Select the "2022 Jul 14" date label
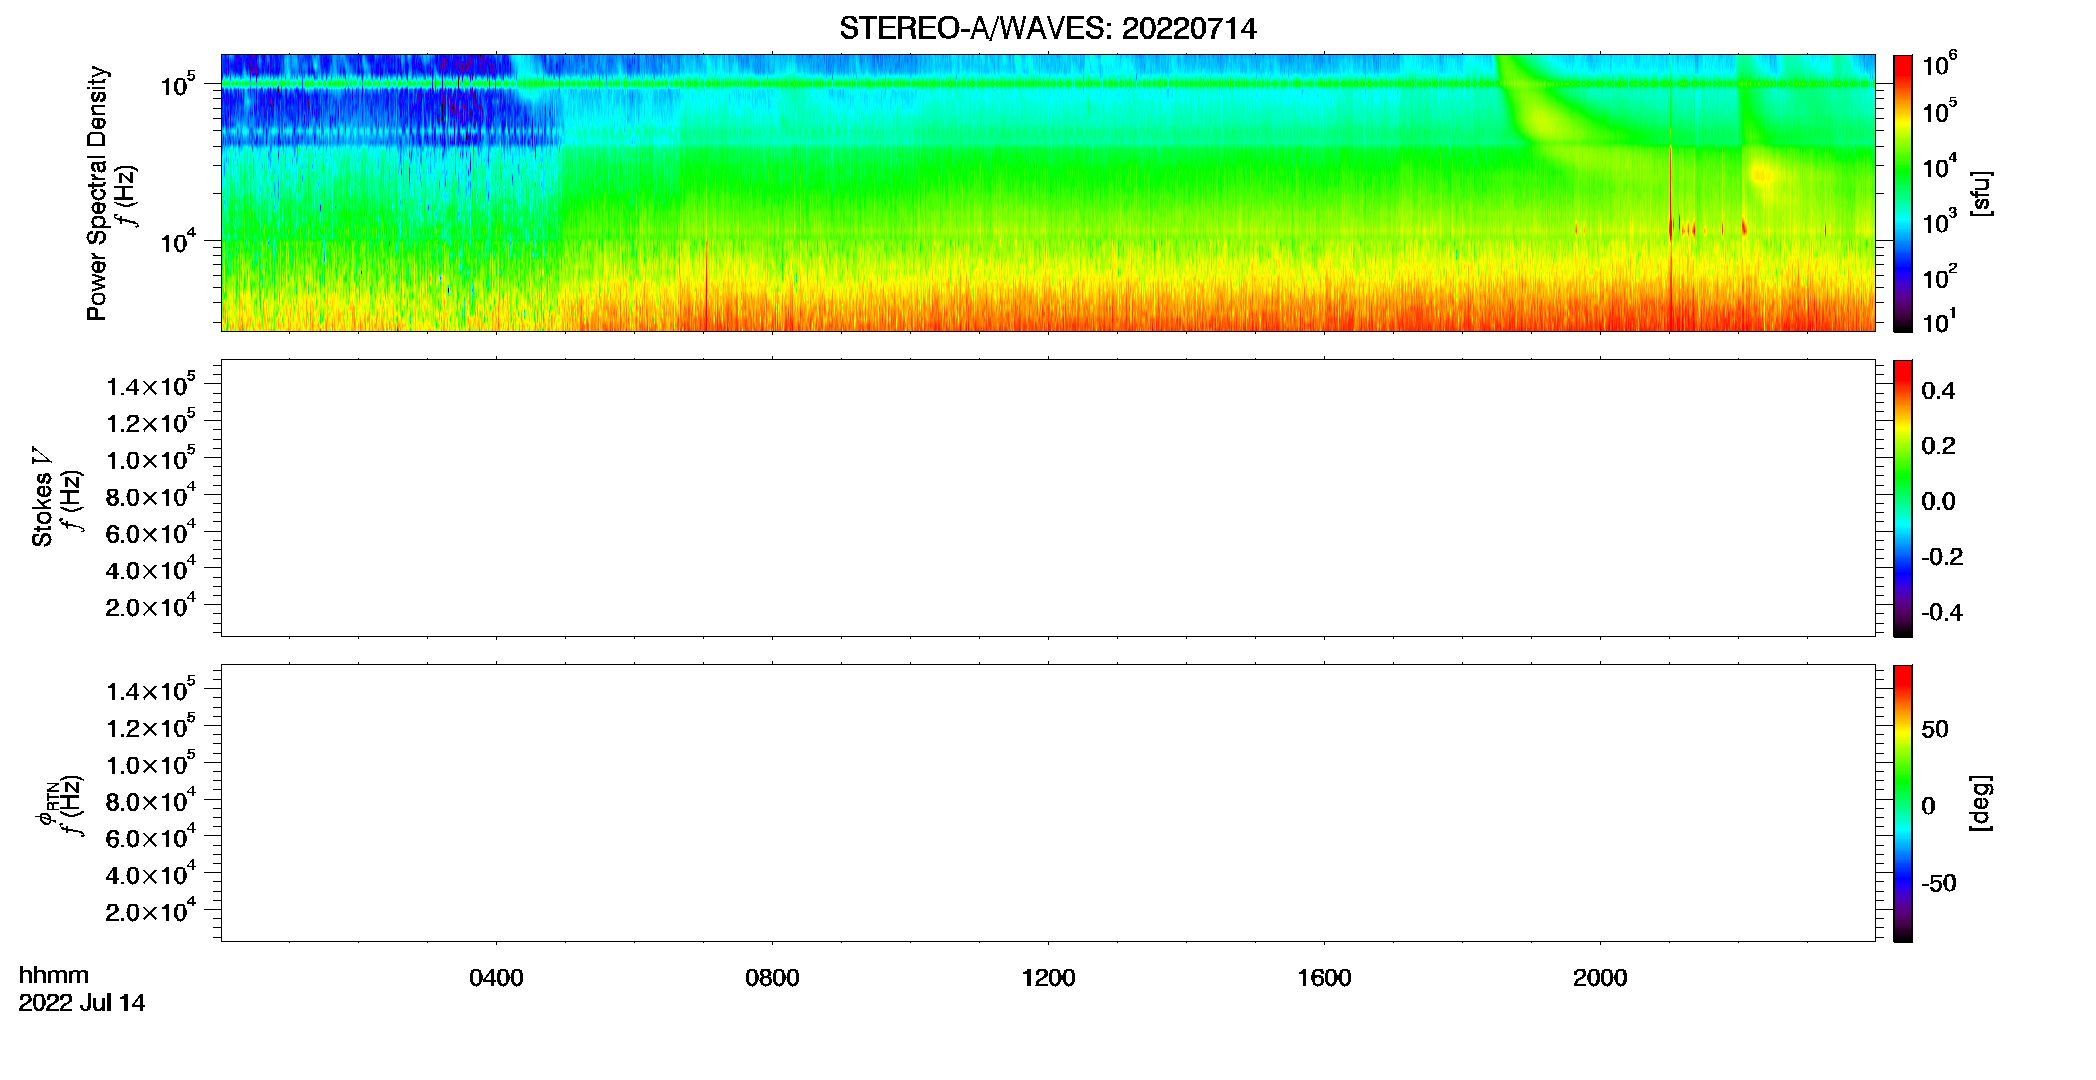Image resolution: width=2096 pixels, height=1080 pixels. (x=82, y=1003)
